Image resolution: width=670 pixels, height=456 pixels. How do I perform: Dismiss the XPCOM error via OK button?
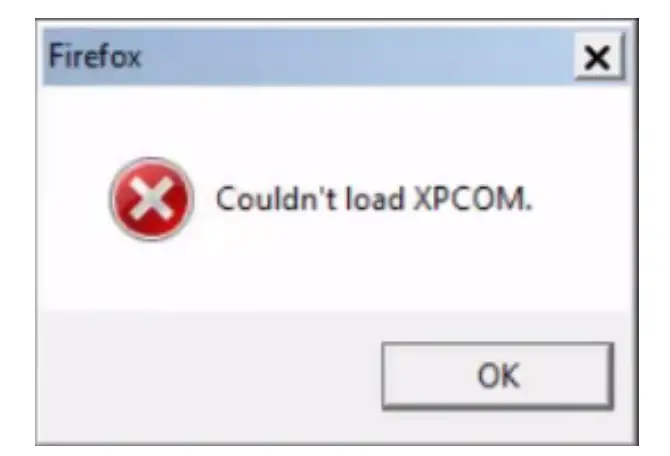pos(498,376)
